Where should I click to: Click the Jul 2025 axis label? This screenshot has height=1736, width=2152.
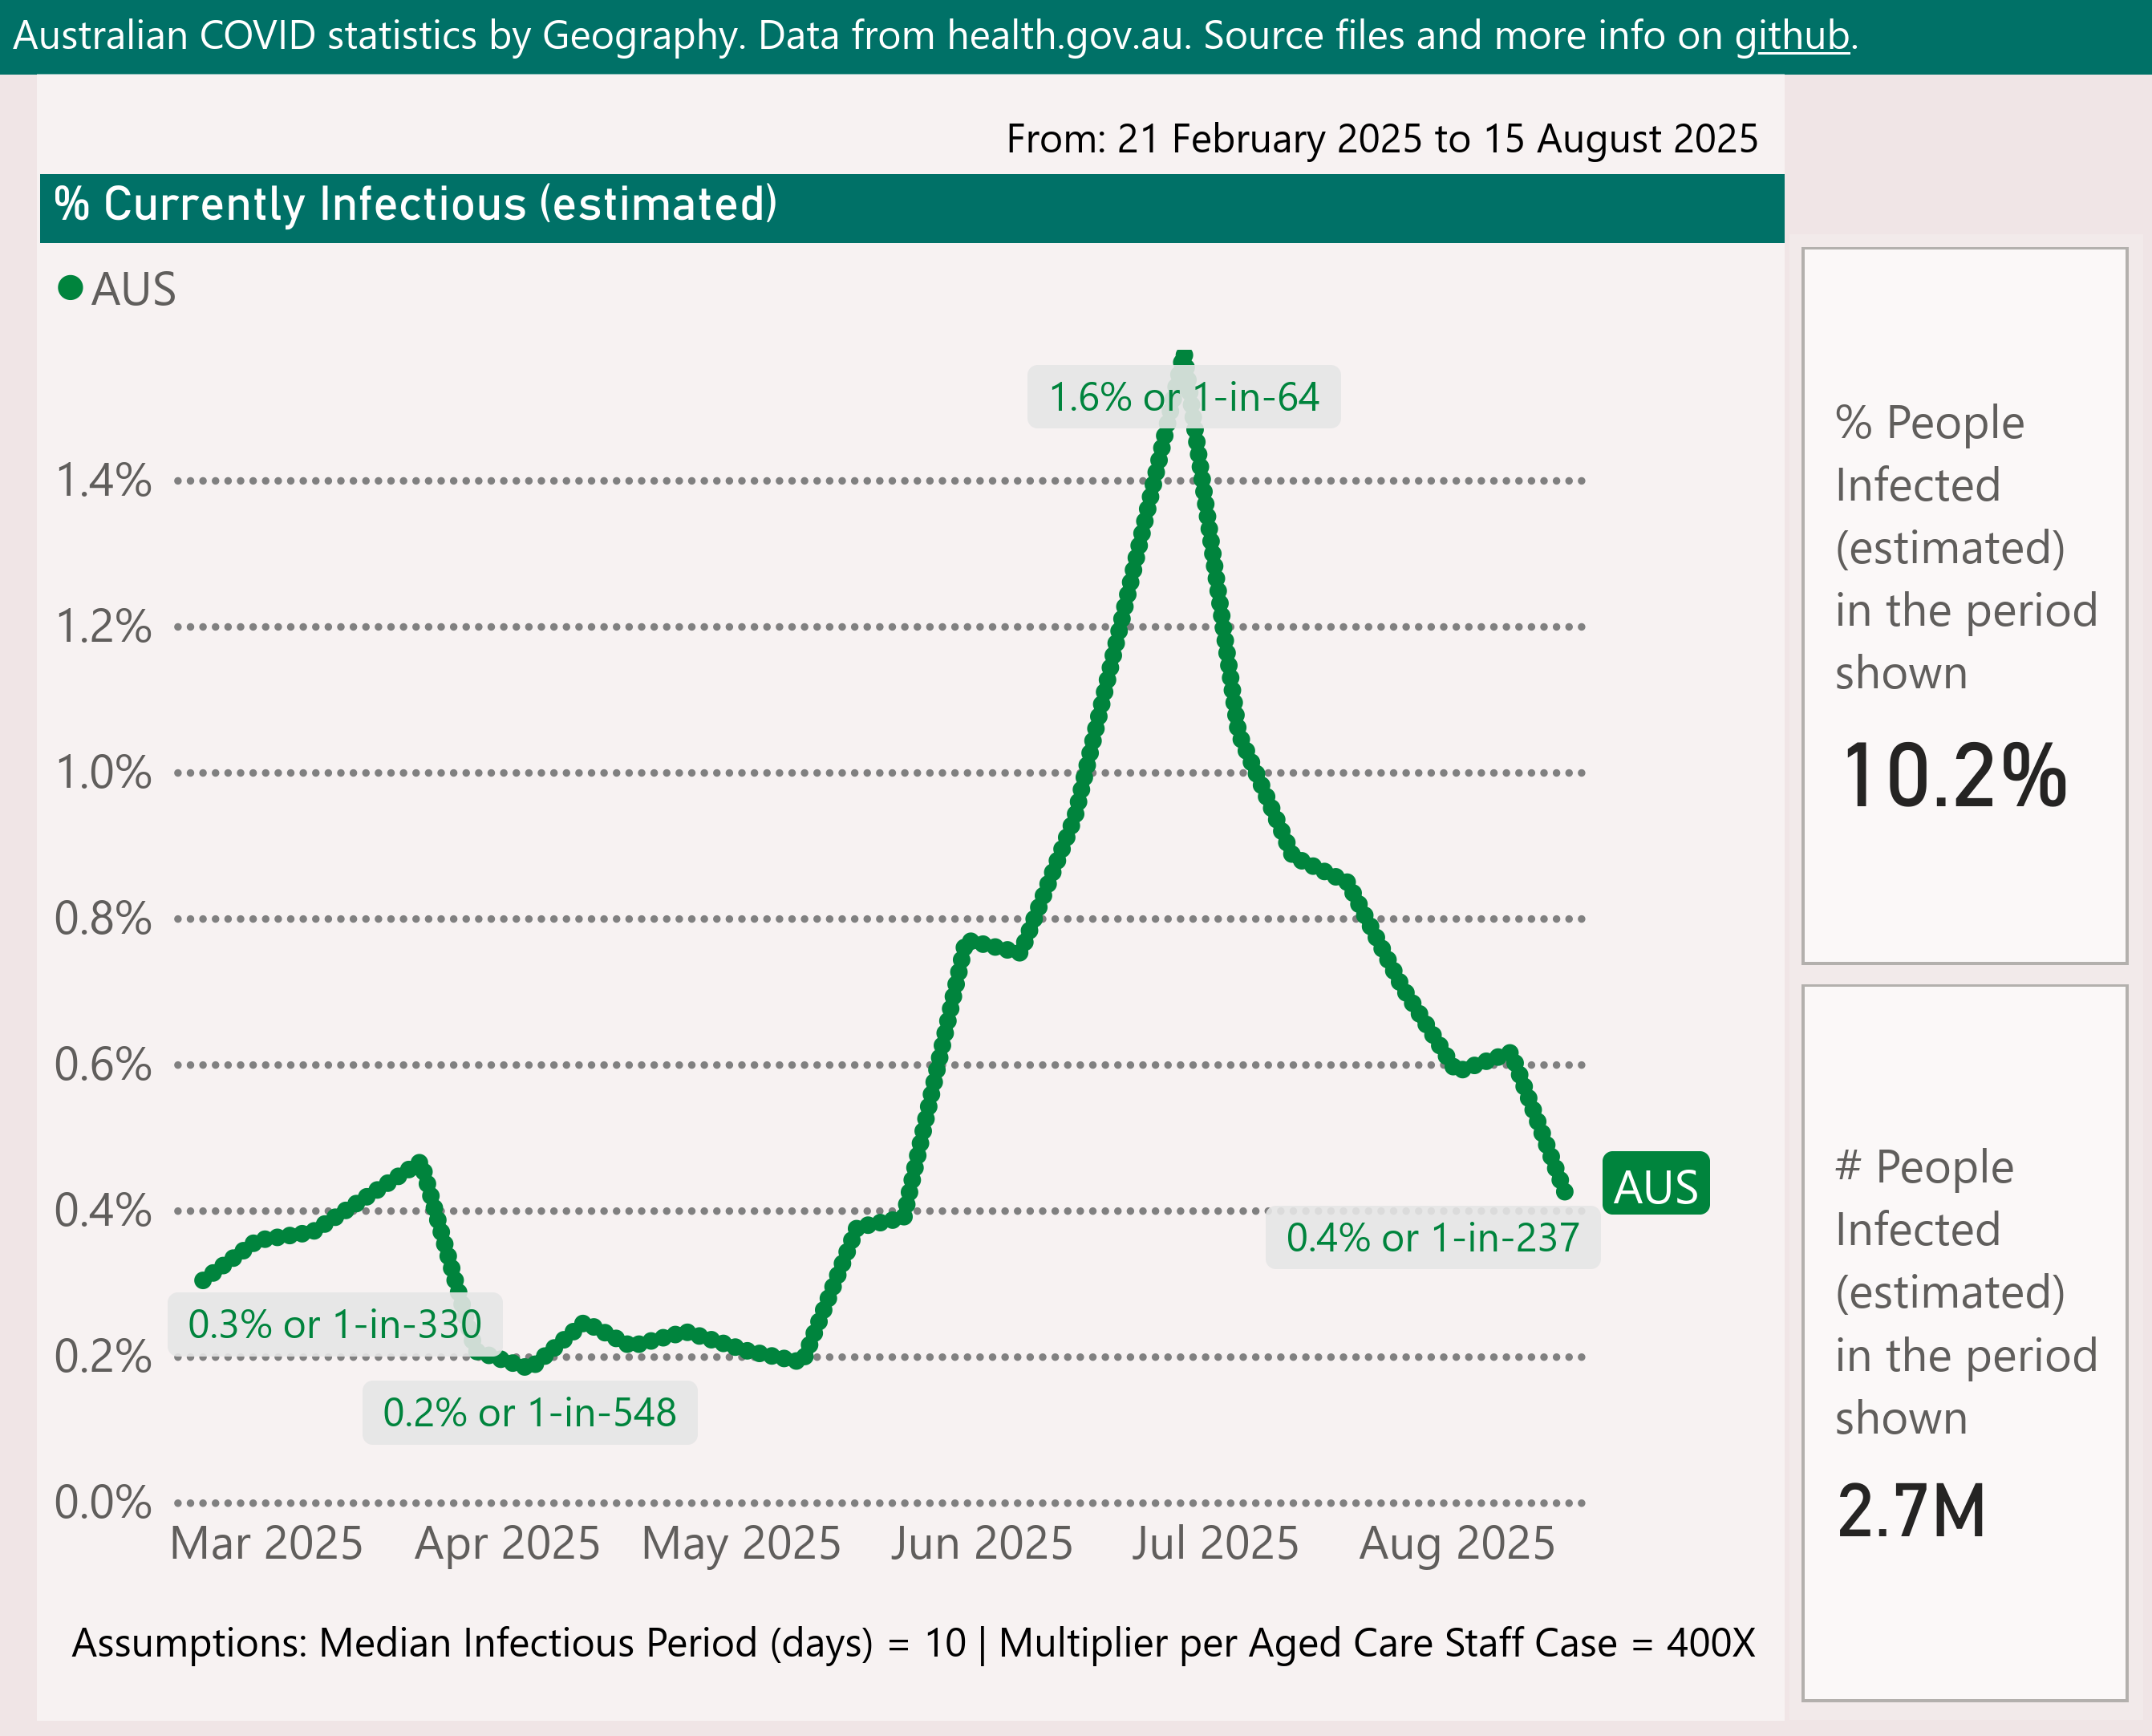coord(1214,1543)
